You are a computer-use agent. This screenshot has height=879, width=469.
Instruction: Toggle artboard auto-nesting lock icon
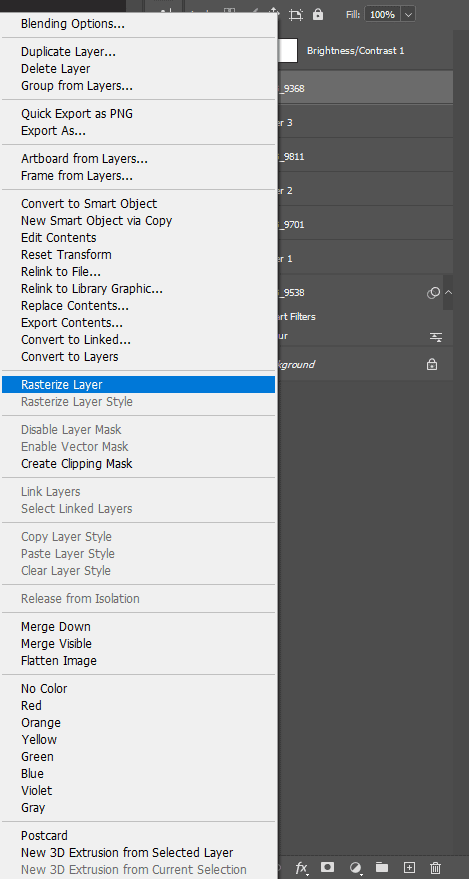296,14
